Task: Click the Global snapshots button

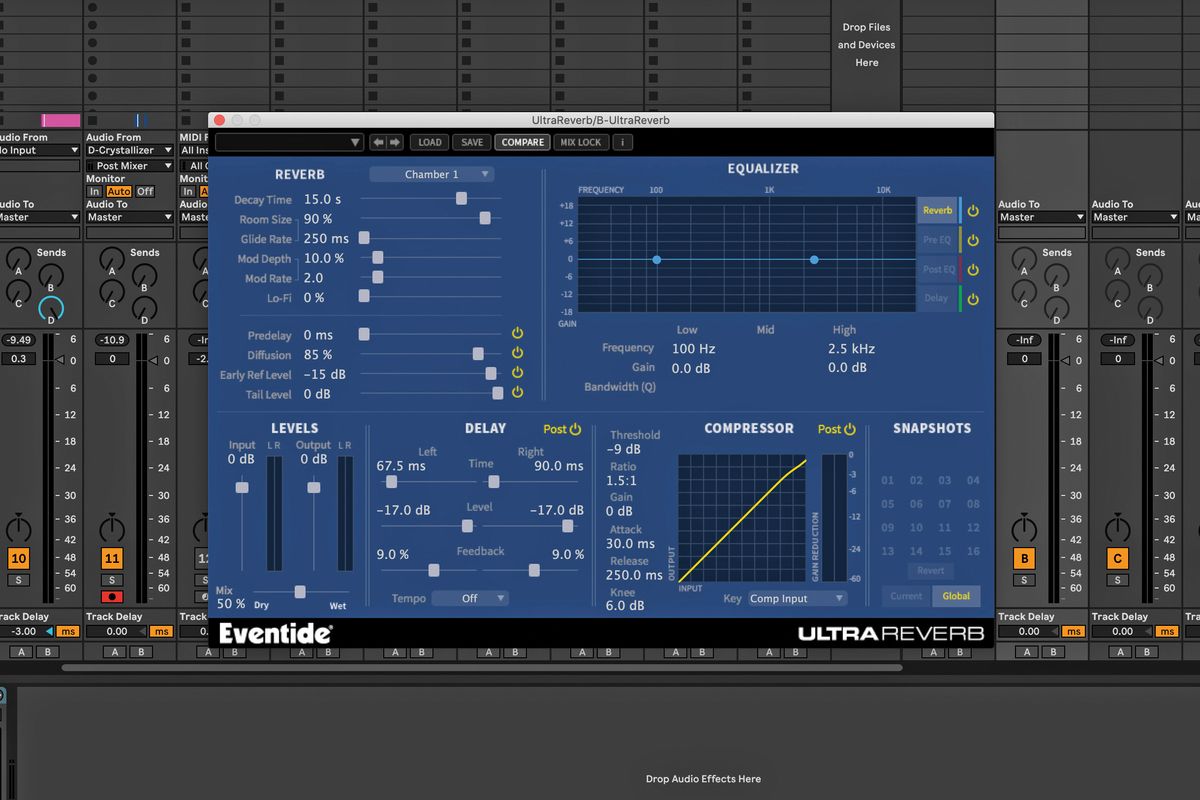Action: 956,595
